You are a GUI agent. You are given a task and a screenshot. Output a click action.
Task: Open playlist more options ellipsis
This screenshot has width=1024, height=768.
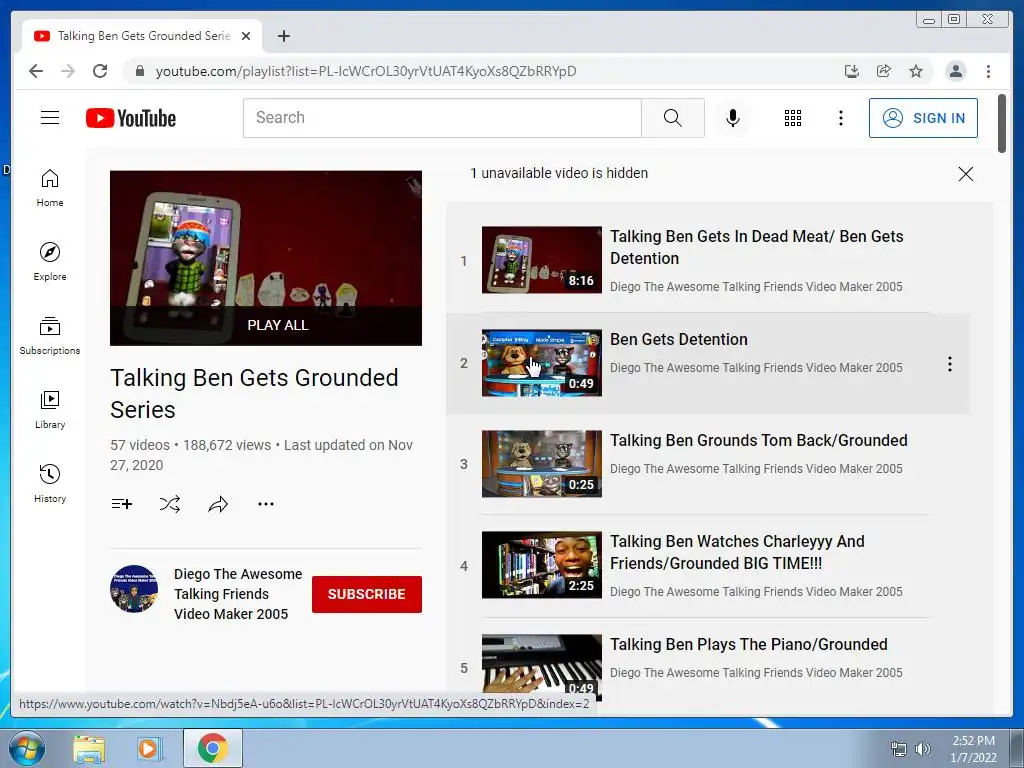[266, 504]
